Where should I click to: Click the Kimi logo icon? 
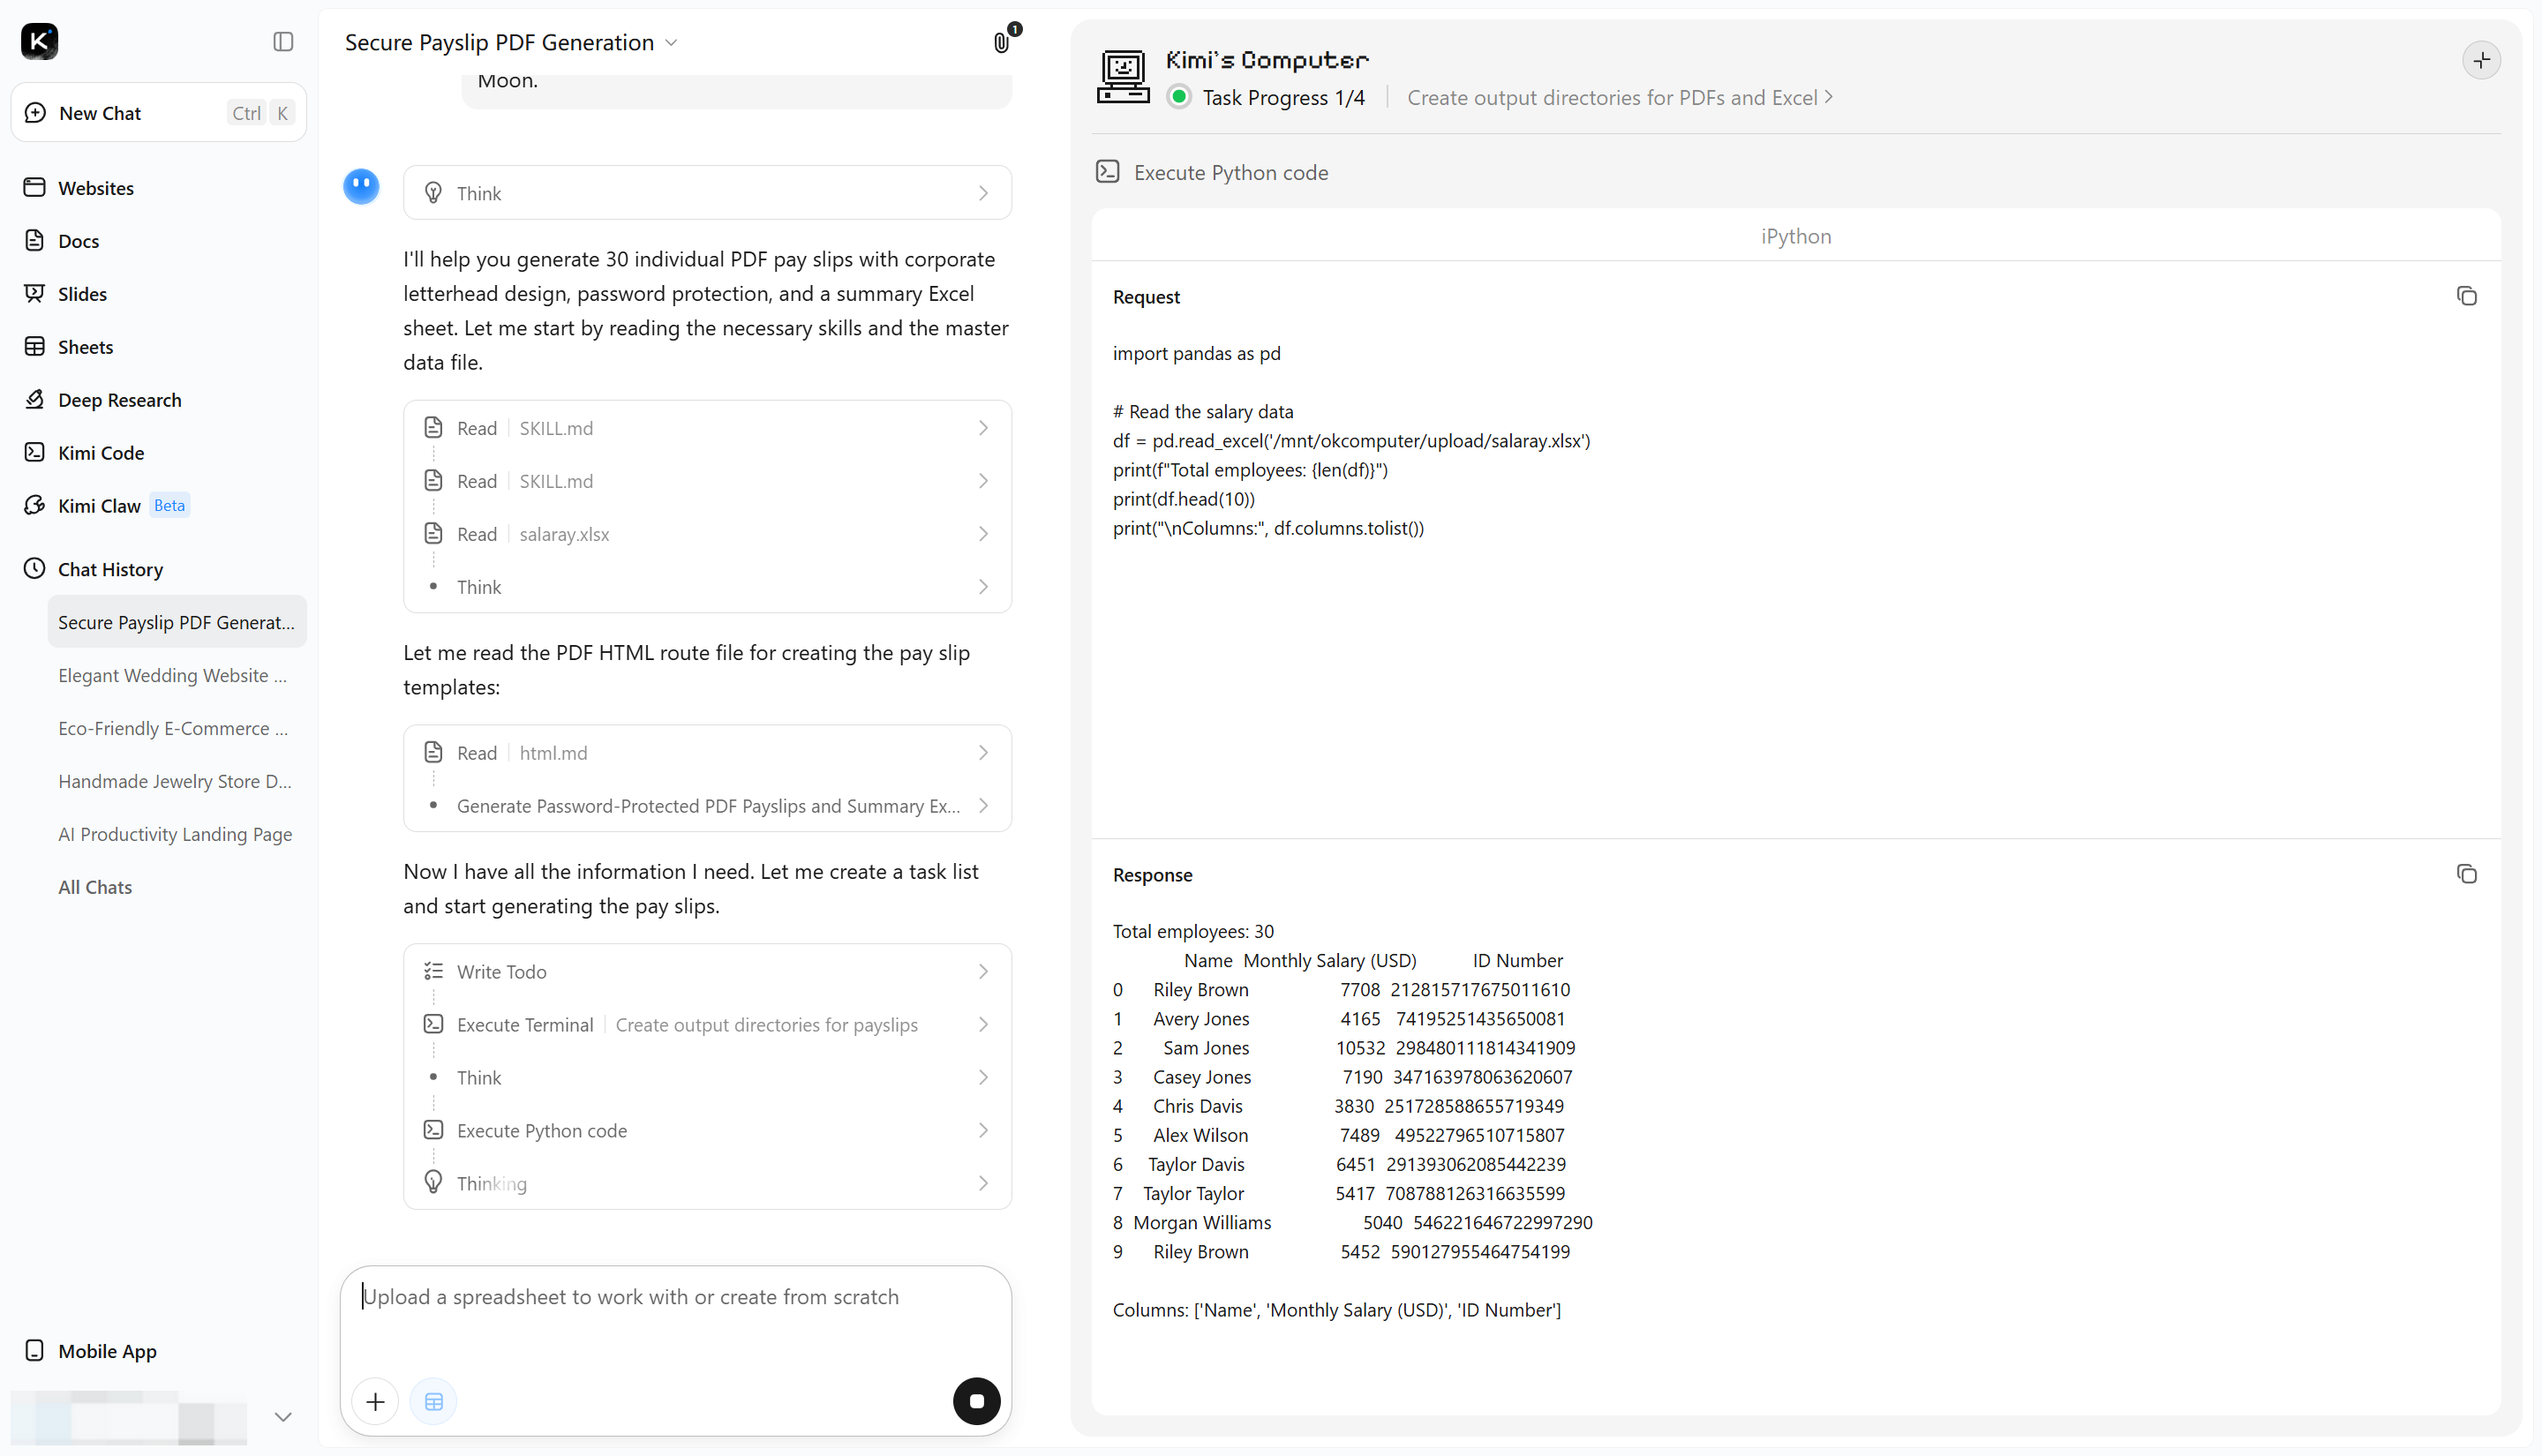[x=39, y=41]
